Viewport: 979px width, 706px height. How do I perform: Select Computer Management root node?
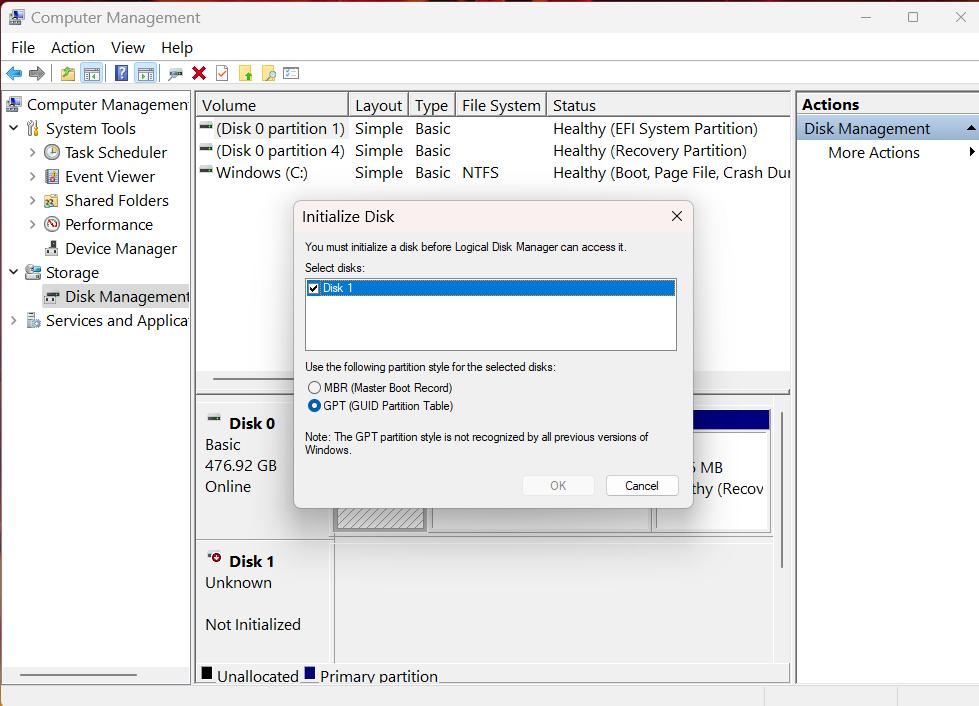[x=107, y=104]
